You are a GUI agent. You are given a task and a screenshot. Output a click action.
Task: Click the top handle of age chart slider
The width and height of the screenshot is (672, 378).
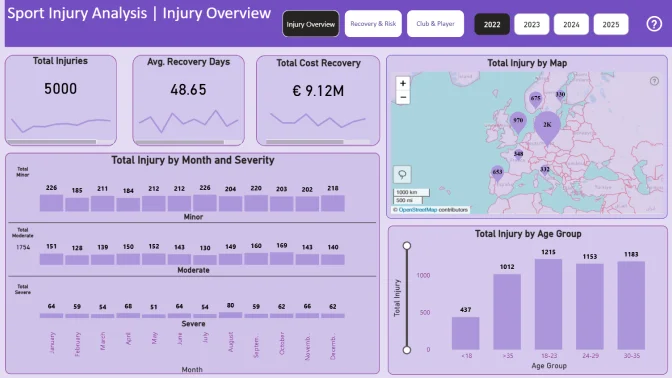pyautogui.click(x=407, y=246)
